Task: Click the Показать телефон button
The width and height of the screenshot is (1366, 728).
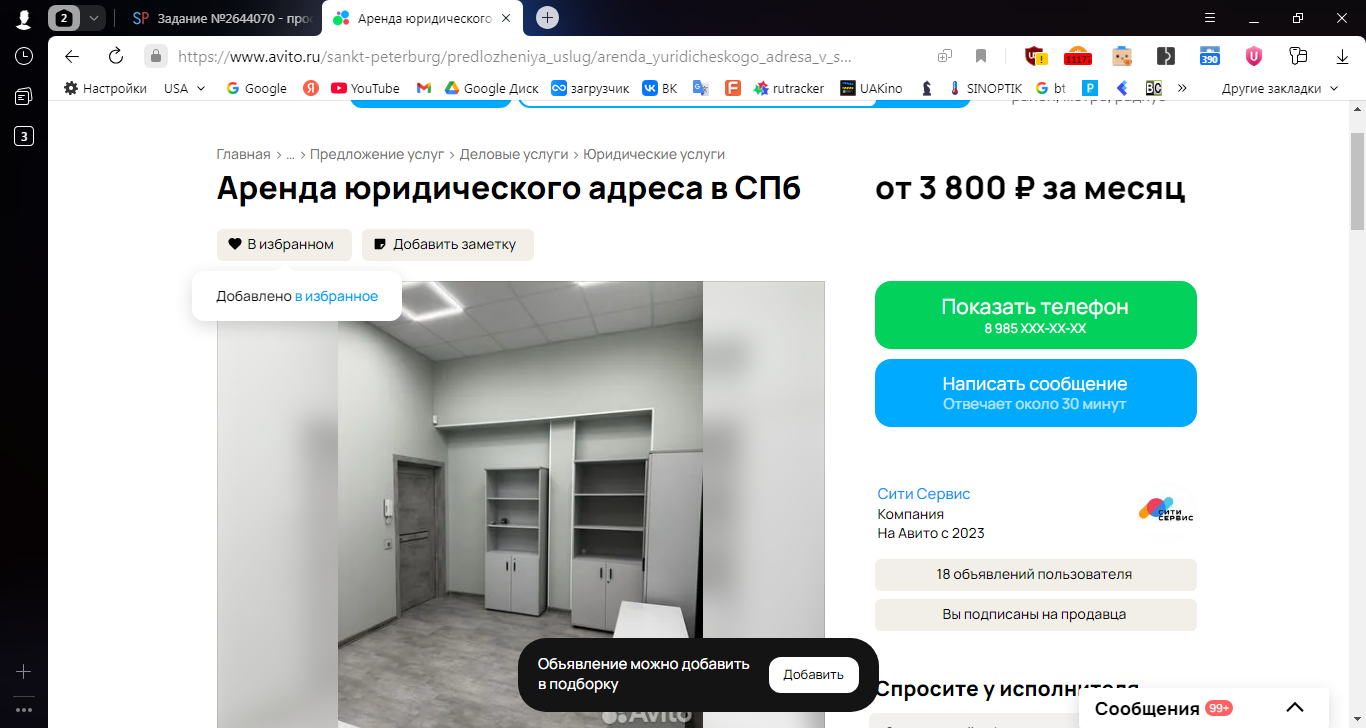Action: [x=1035, y=315]
